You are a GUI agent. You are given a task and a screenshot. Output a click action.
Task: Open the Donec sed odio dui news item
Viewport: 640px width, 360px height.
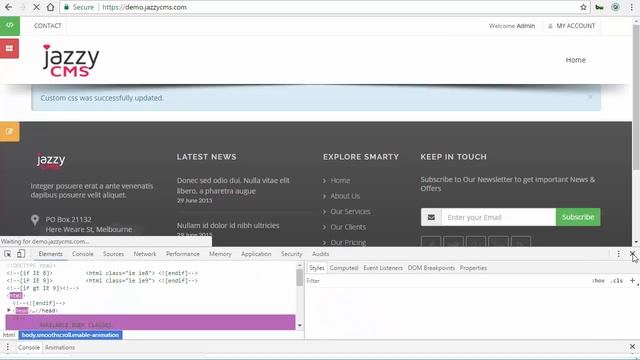click(233, 186)
